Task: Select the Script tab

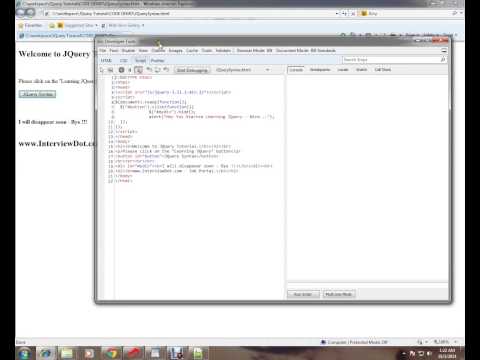Action: [140, 60]
